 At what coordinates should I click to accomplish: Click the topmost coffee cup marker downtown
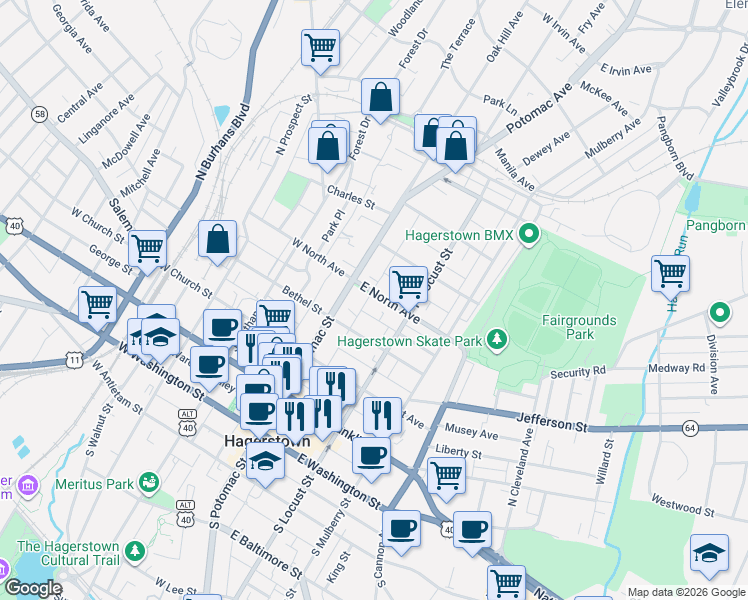pyautogui.click(x=222, y=328)
